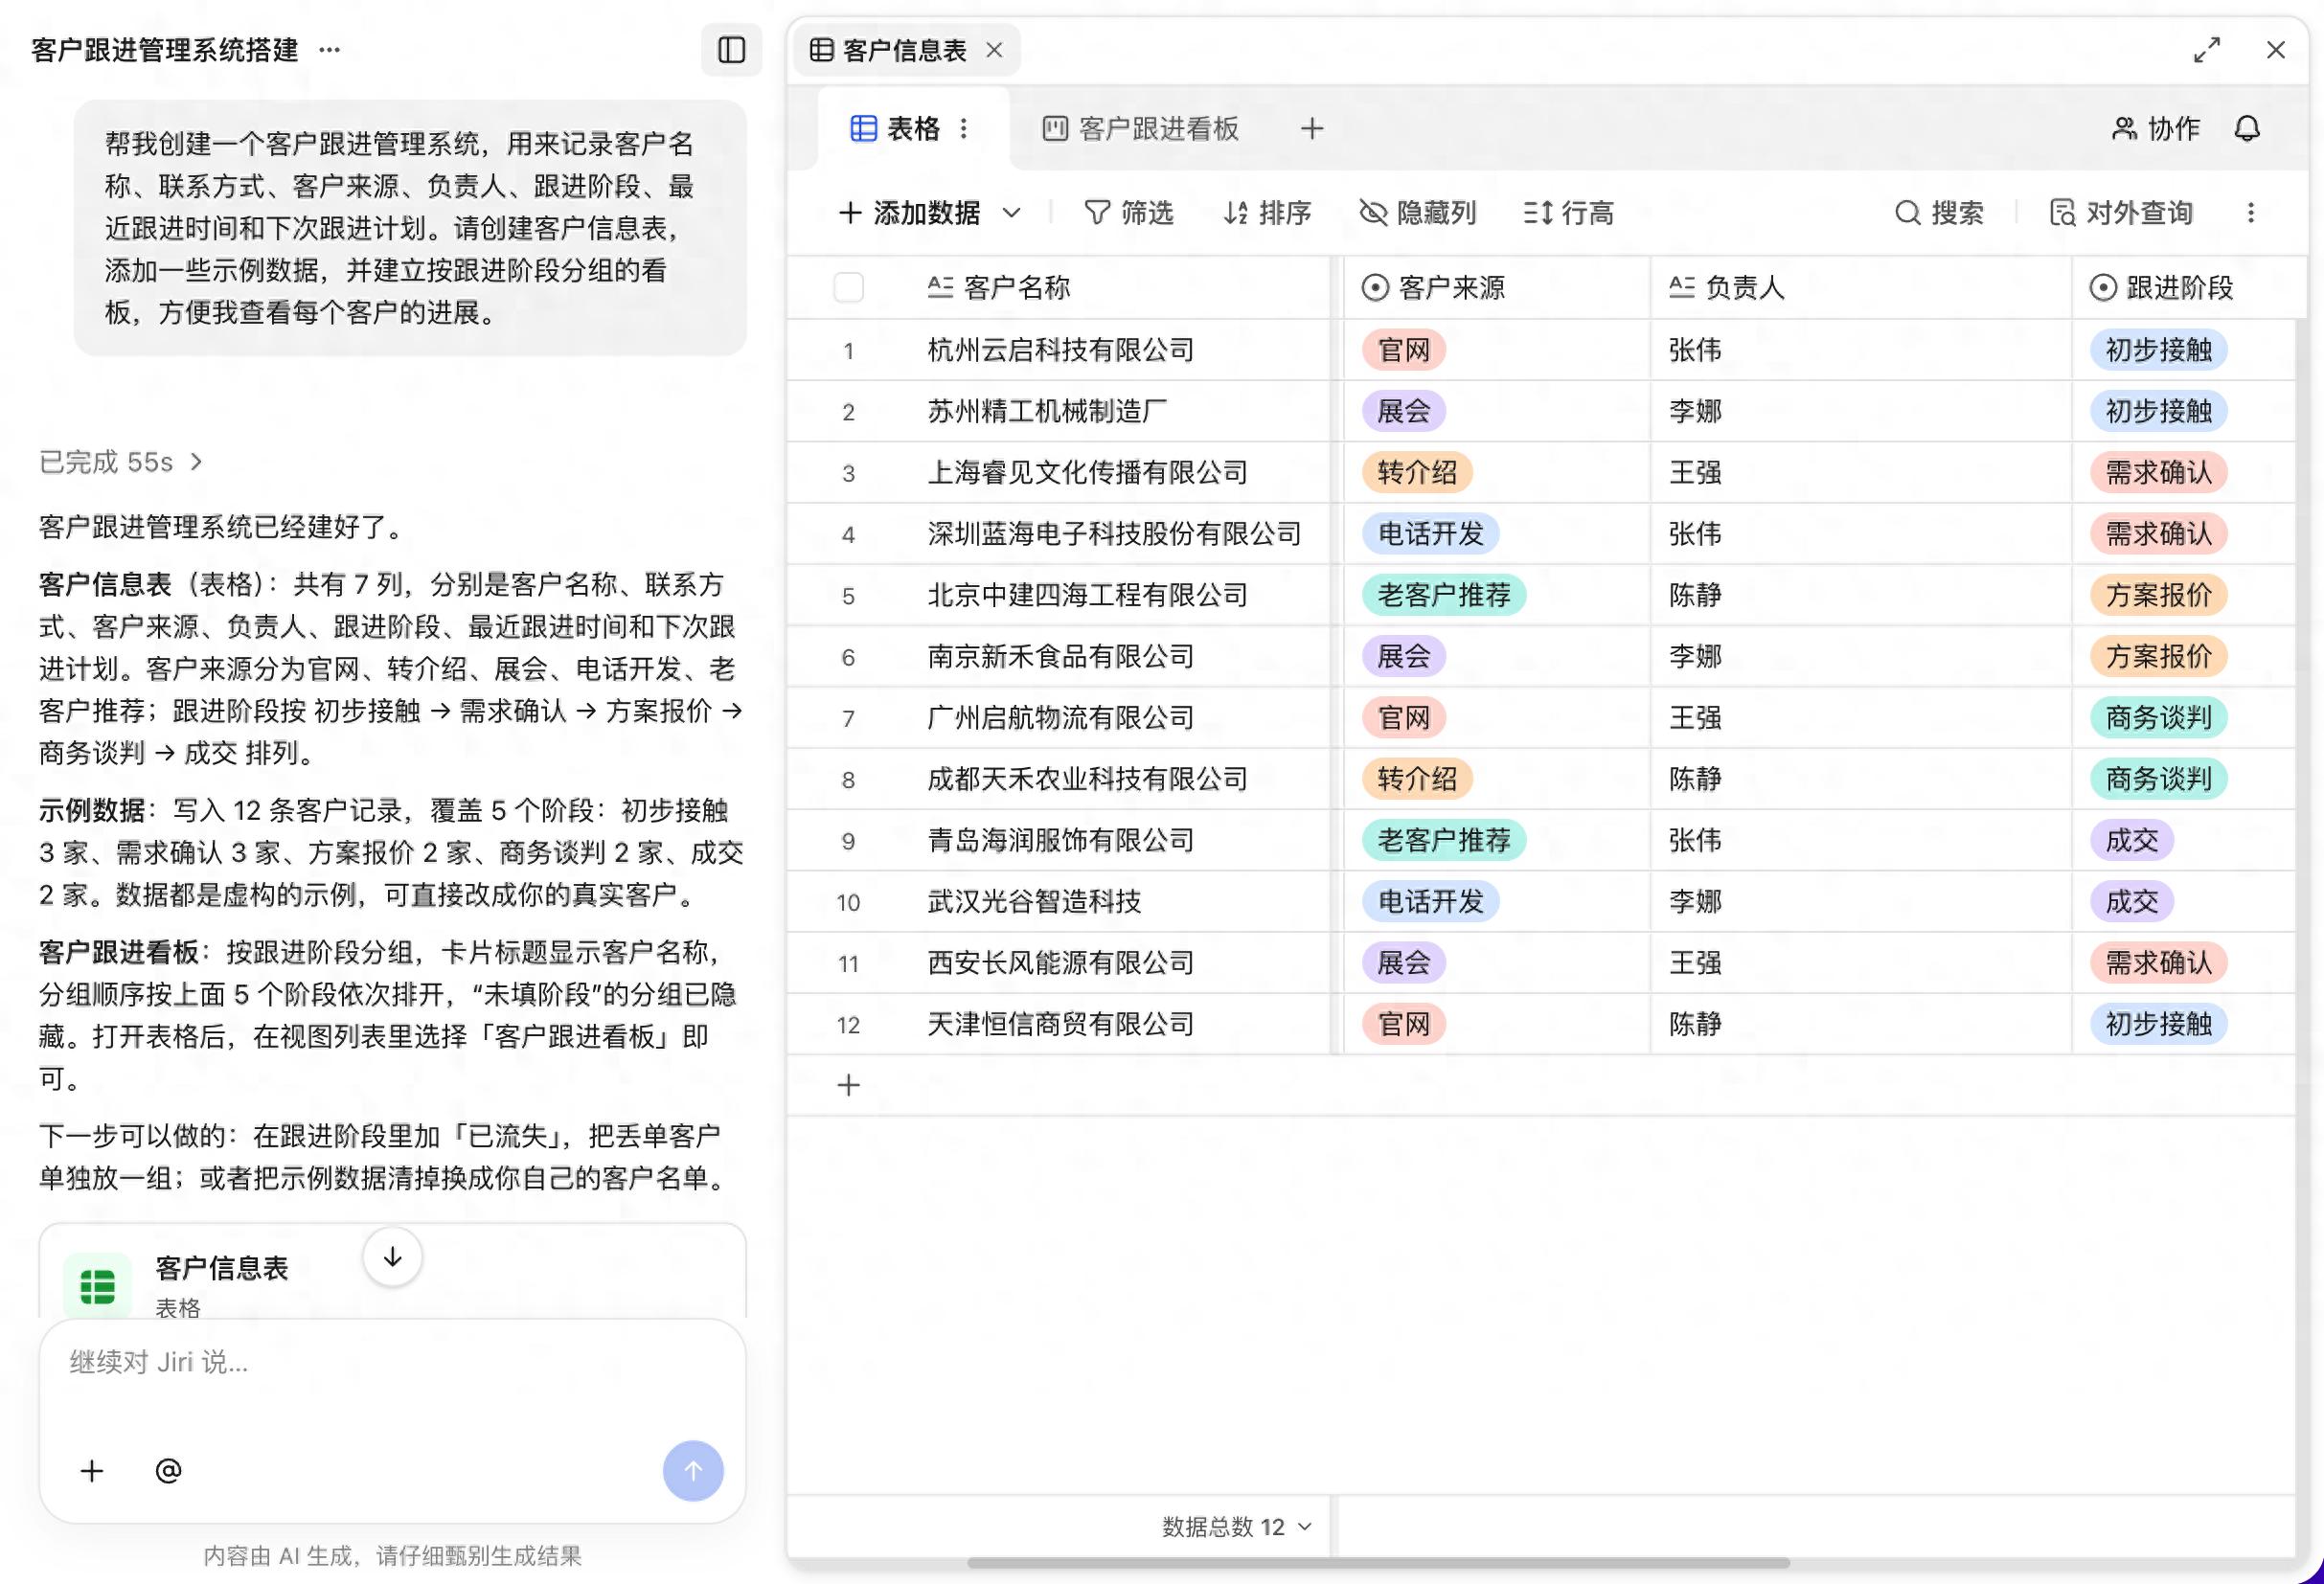Viewport: 2324px width, 1584px height.
Task: Open the conversation title more options
Action: click(329, 50)
